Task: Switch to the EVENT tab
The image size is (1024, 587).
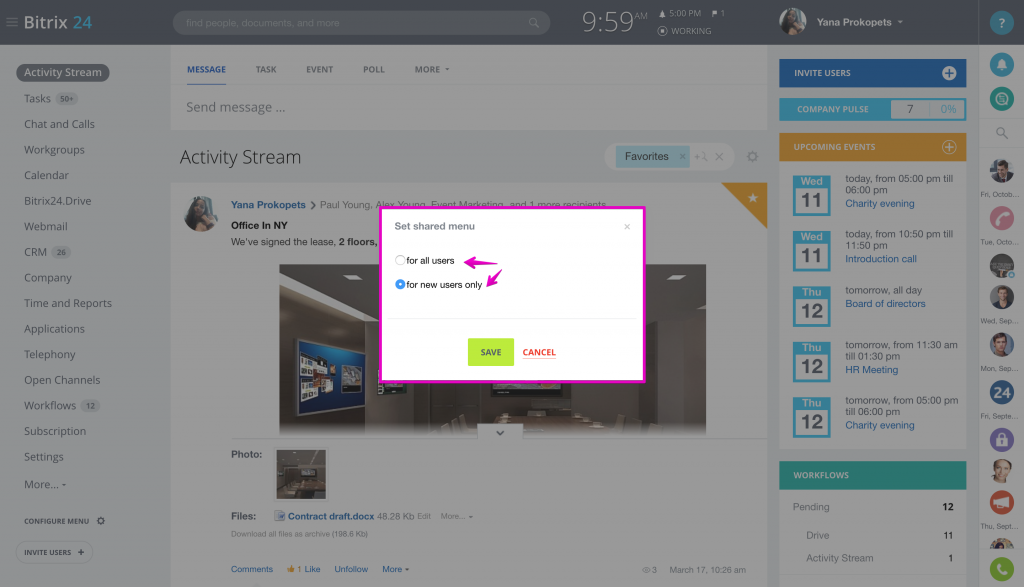Action: 319,69
